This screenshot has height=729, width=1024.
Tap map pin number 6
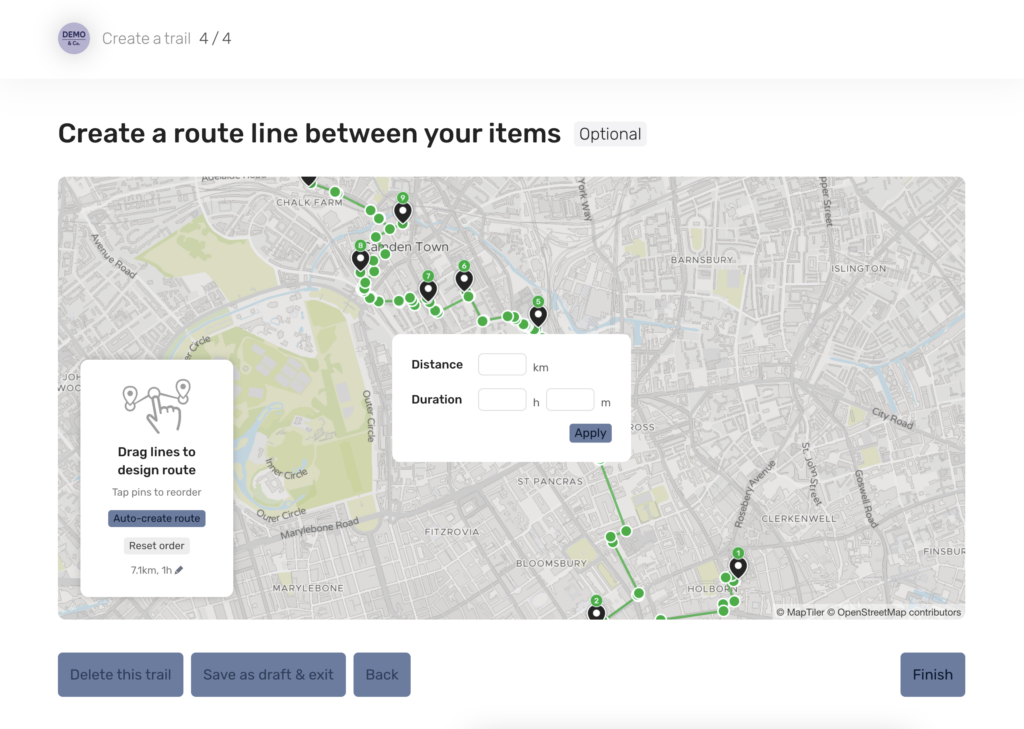[x=464, y=280]
